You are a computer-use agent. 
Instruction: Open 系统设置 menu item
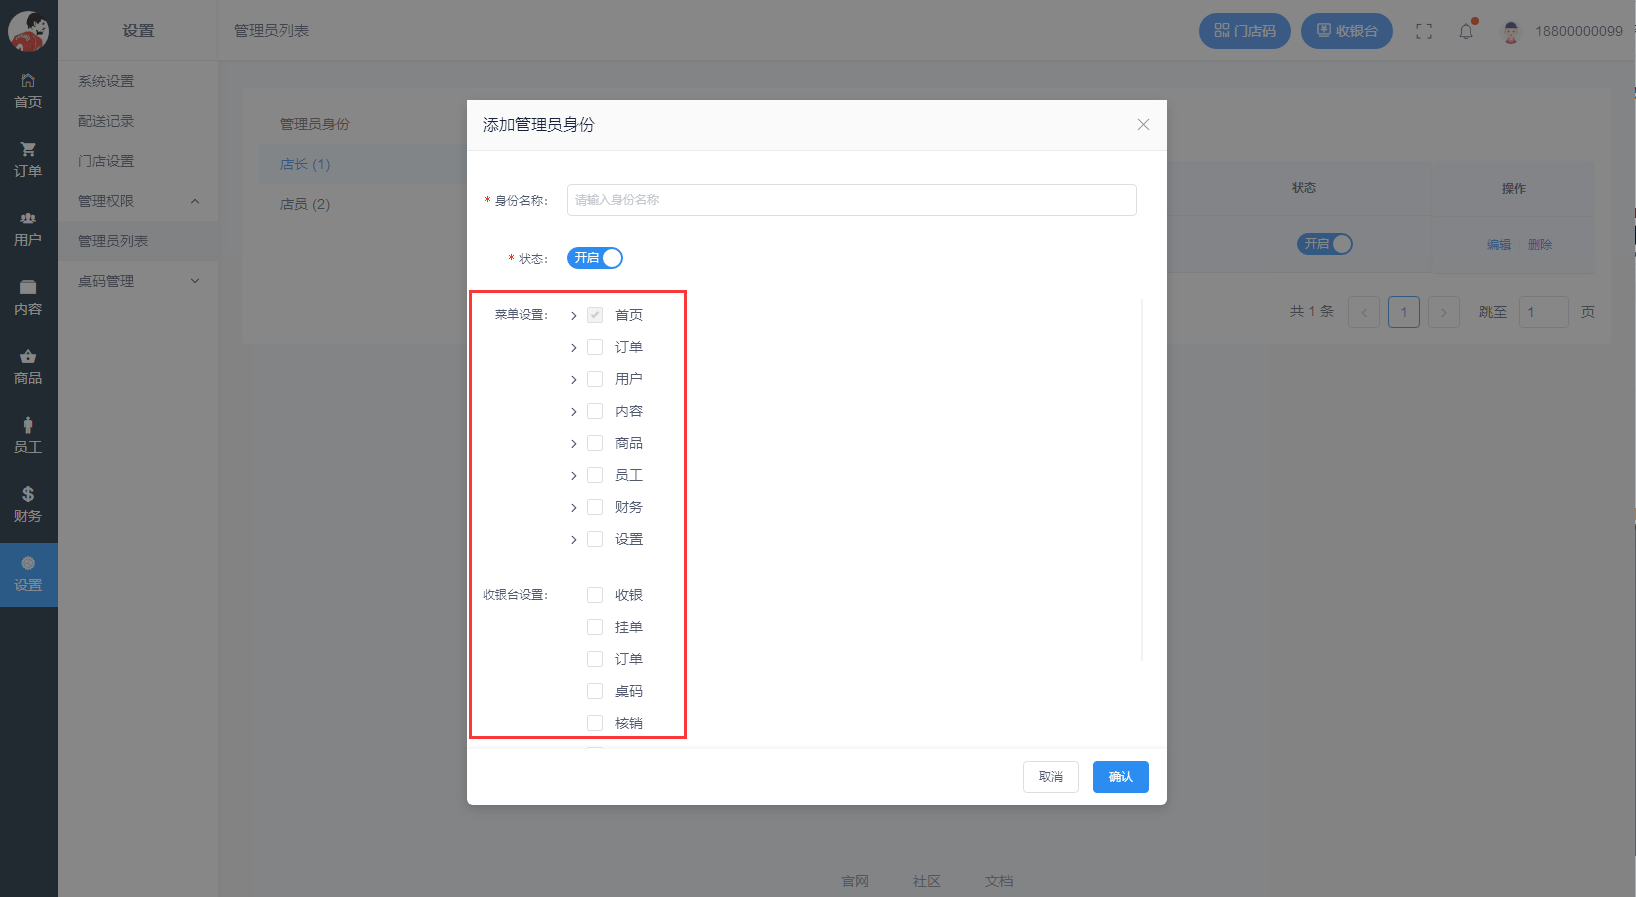pyautogui.click(x=138, y=81)
